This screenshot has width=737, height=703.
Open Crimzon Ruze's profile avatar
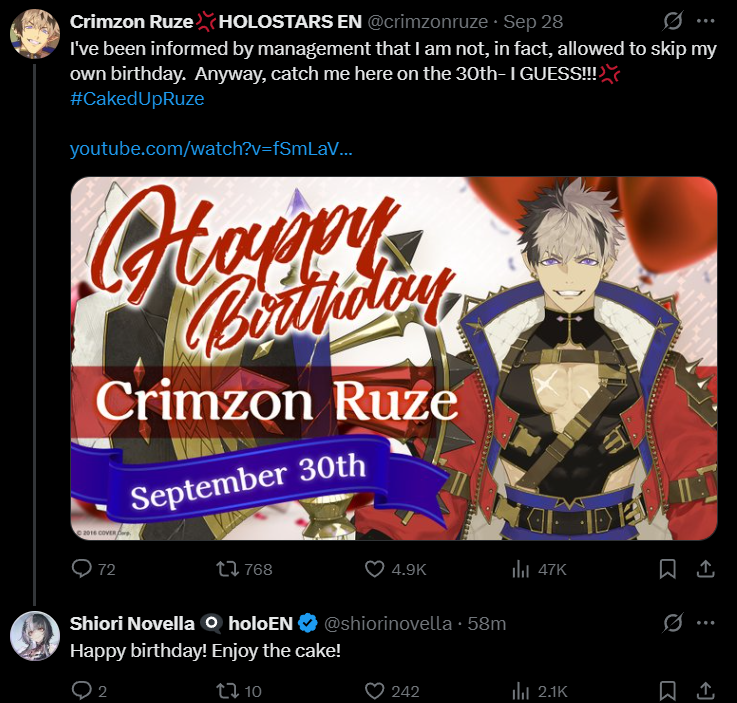35,33
